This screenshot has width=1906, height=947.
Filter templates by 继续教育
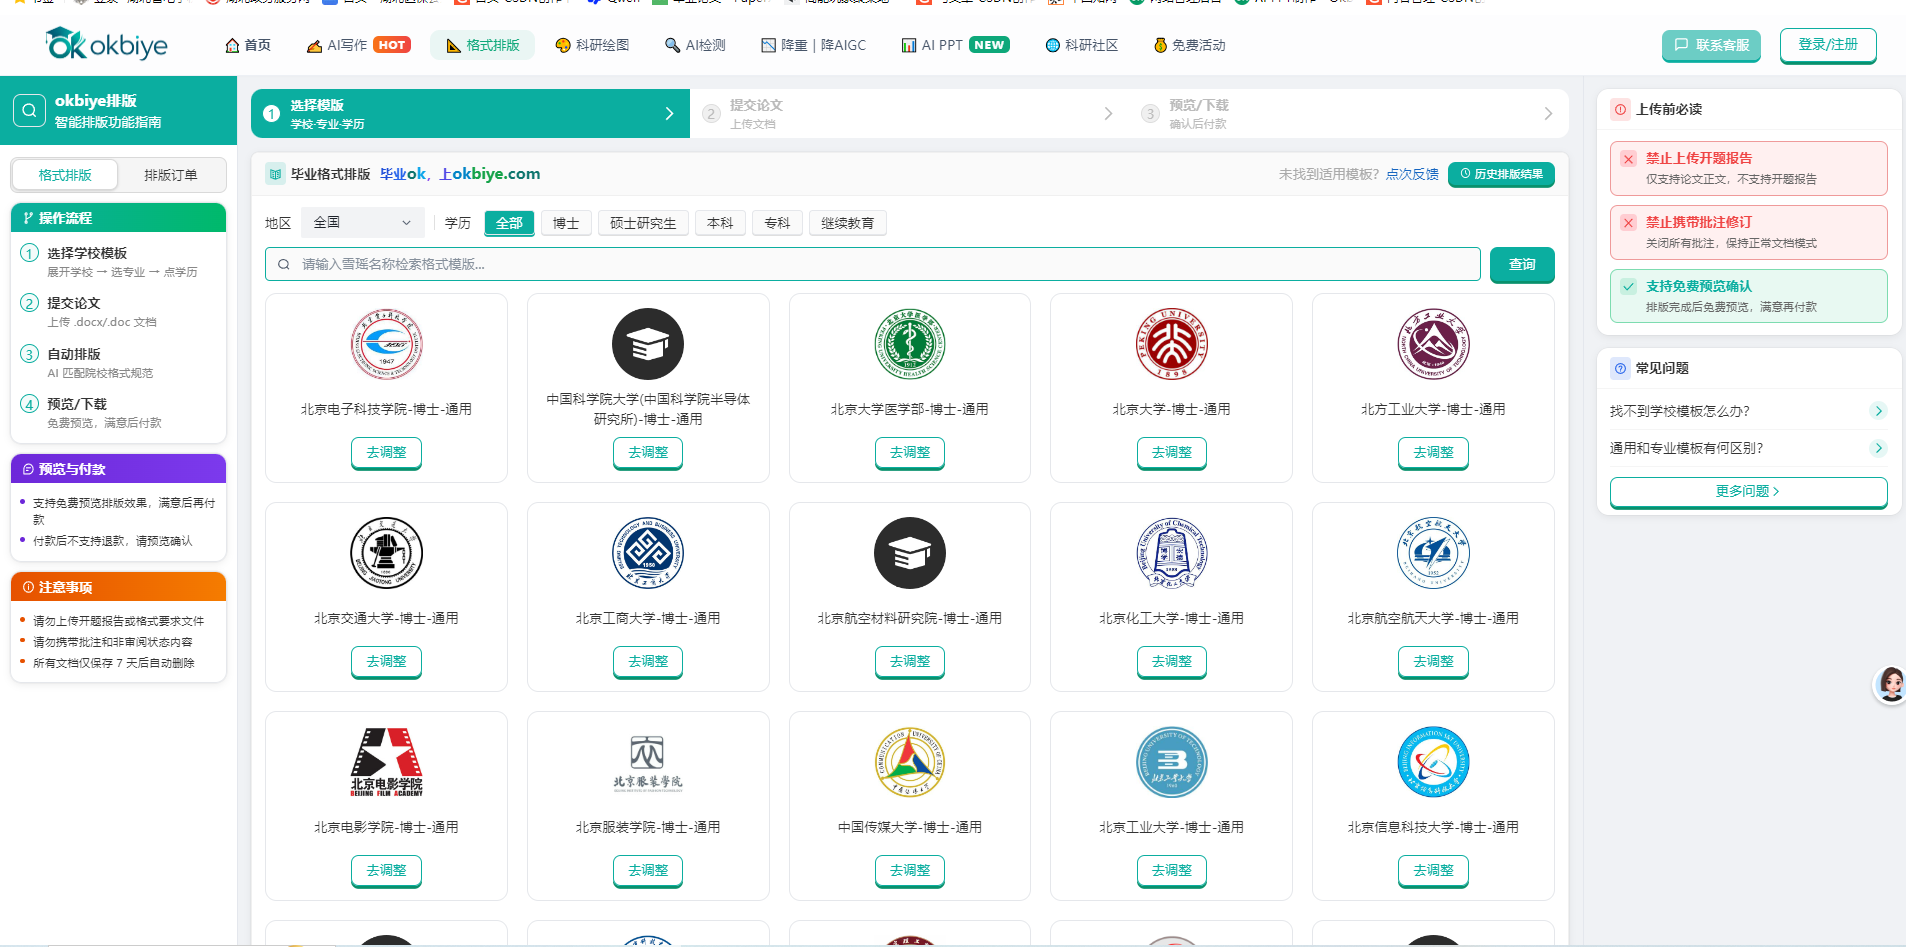coord(847,223)
